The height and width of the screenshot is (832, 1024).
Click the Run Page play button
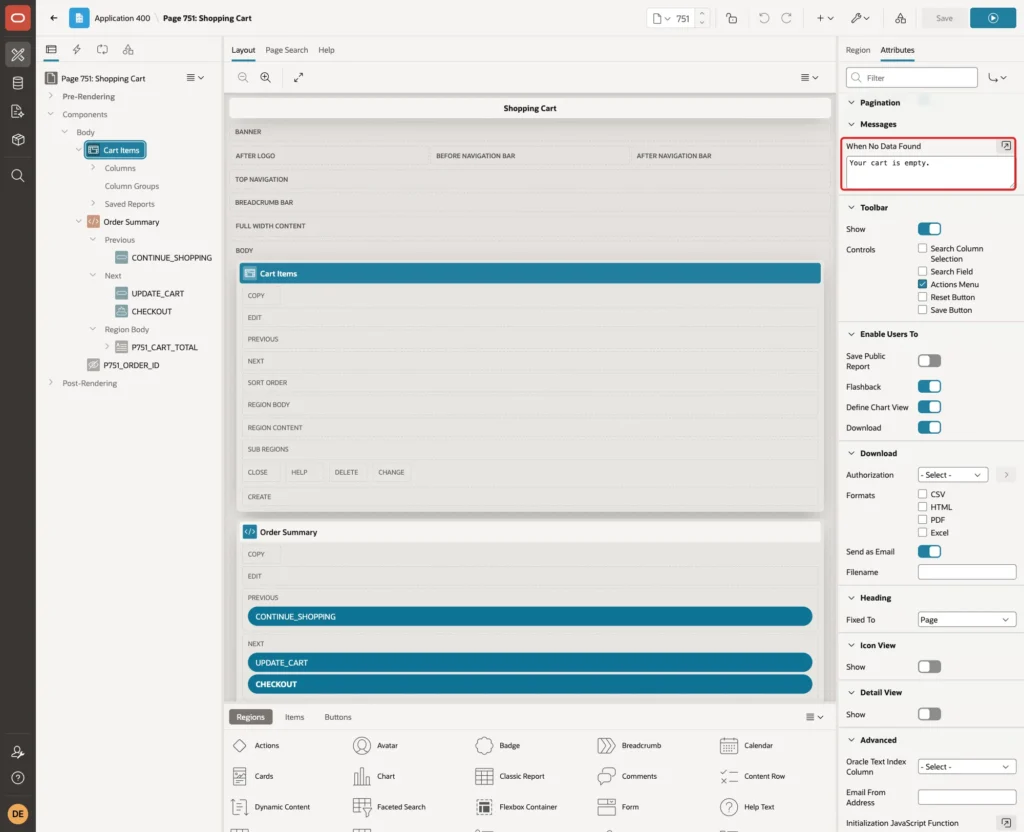(992, 18)
